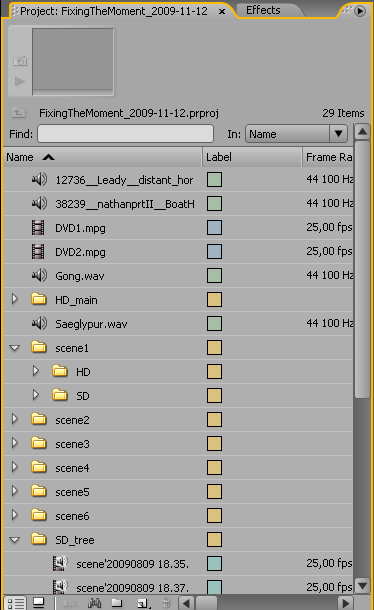Click the poster frame camera icon
Screen dimensions: 374x610
click(x=20, y=61)
